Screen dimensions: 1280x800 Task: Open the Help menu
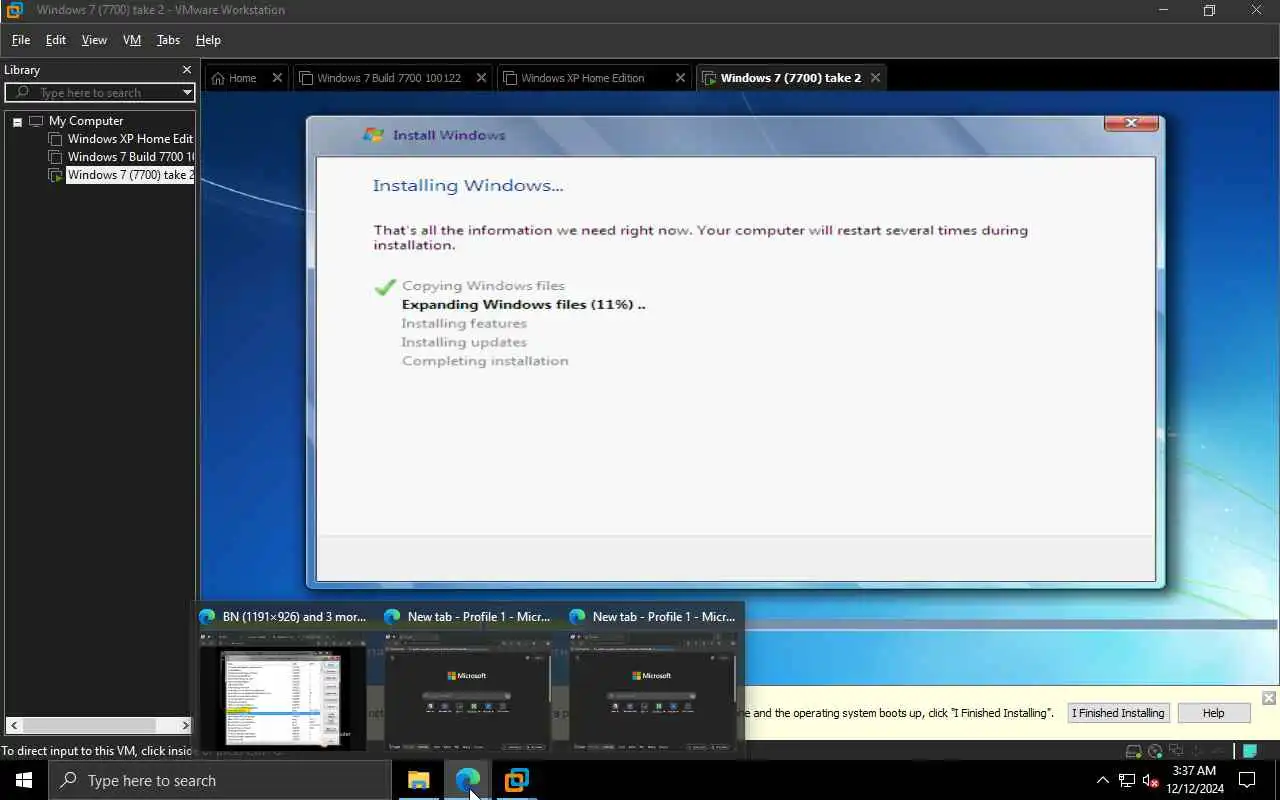pos(208,40)
